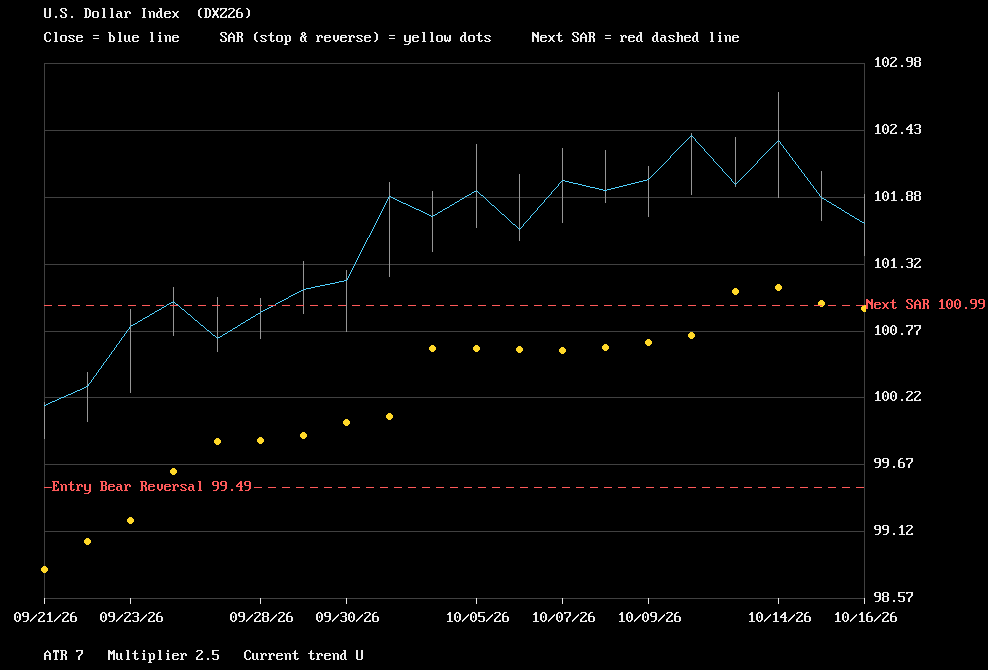
Task: Select the 102.98 price axis label
Action: [x=897, y=62]
